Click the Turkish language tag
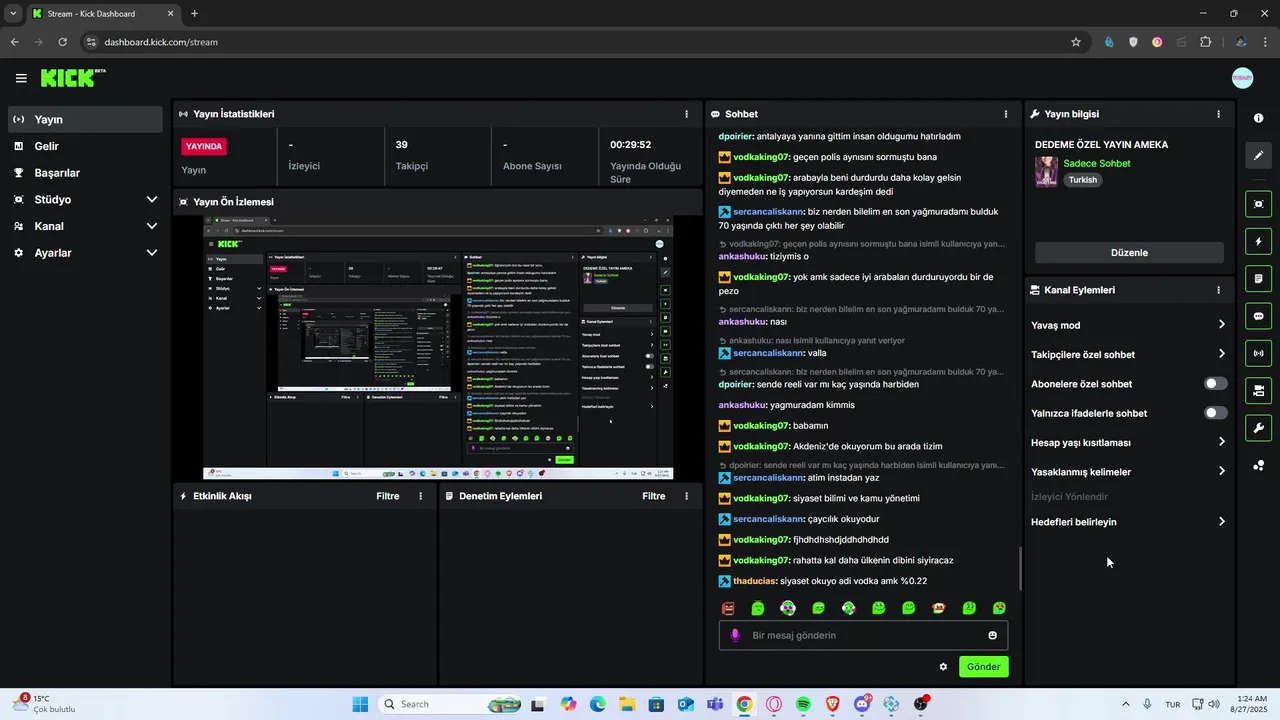 tap(1082, 180)
